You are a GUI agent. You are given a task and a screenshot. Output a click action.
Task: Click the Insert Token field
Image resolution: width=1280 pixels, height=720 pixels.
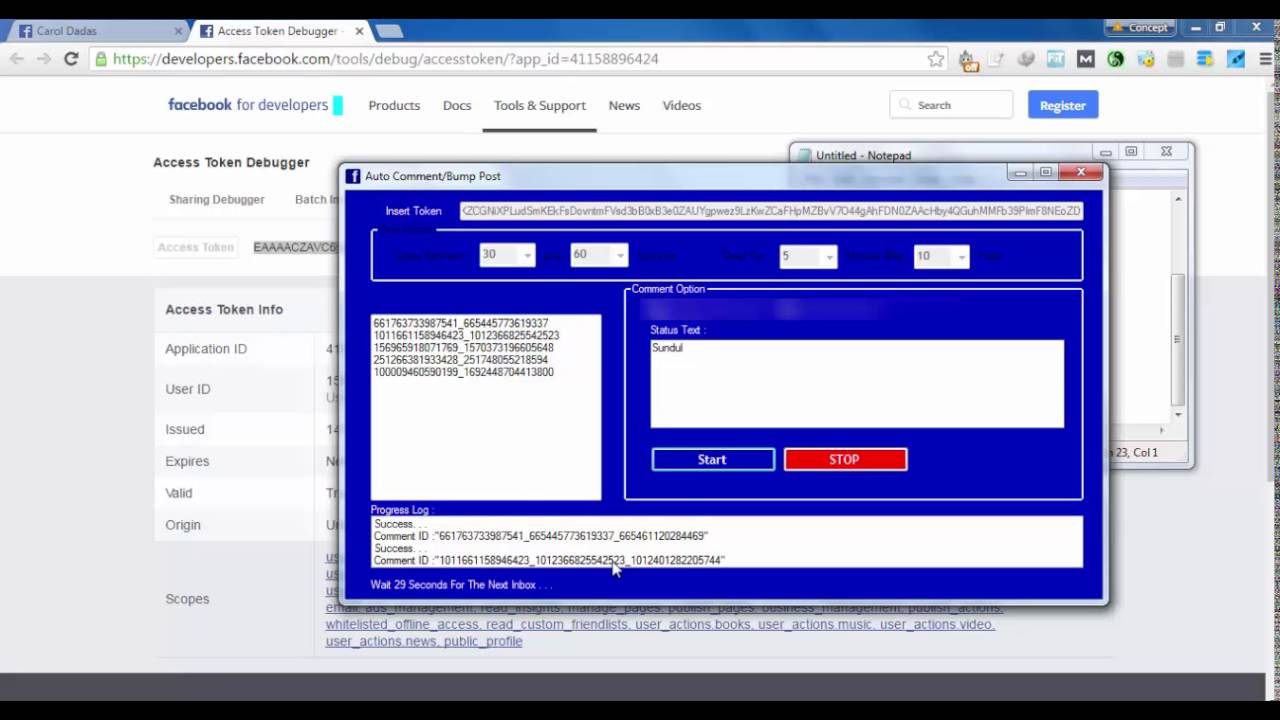pos(771,211)
